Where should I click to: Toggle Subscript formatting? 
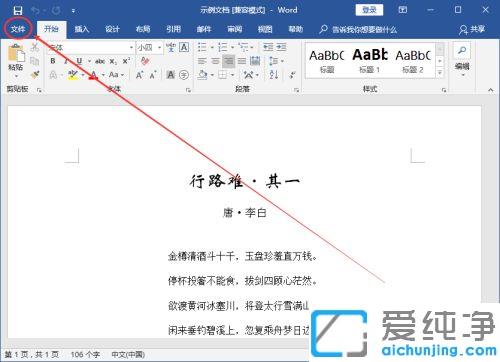point(113,61)
